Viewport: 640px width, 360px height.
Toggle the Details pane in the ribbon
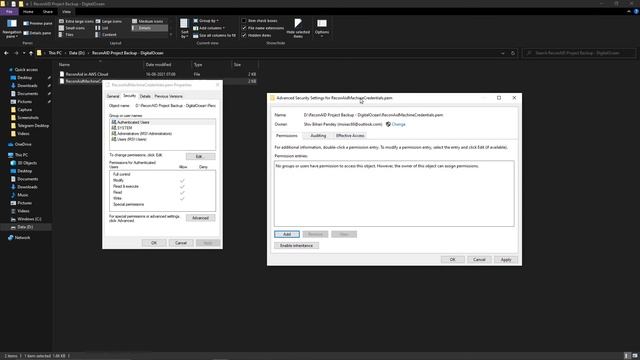(x=37, y=33)
